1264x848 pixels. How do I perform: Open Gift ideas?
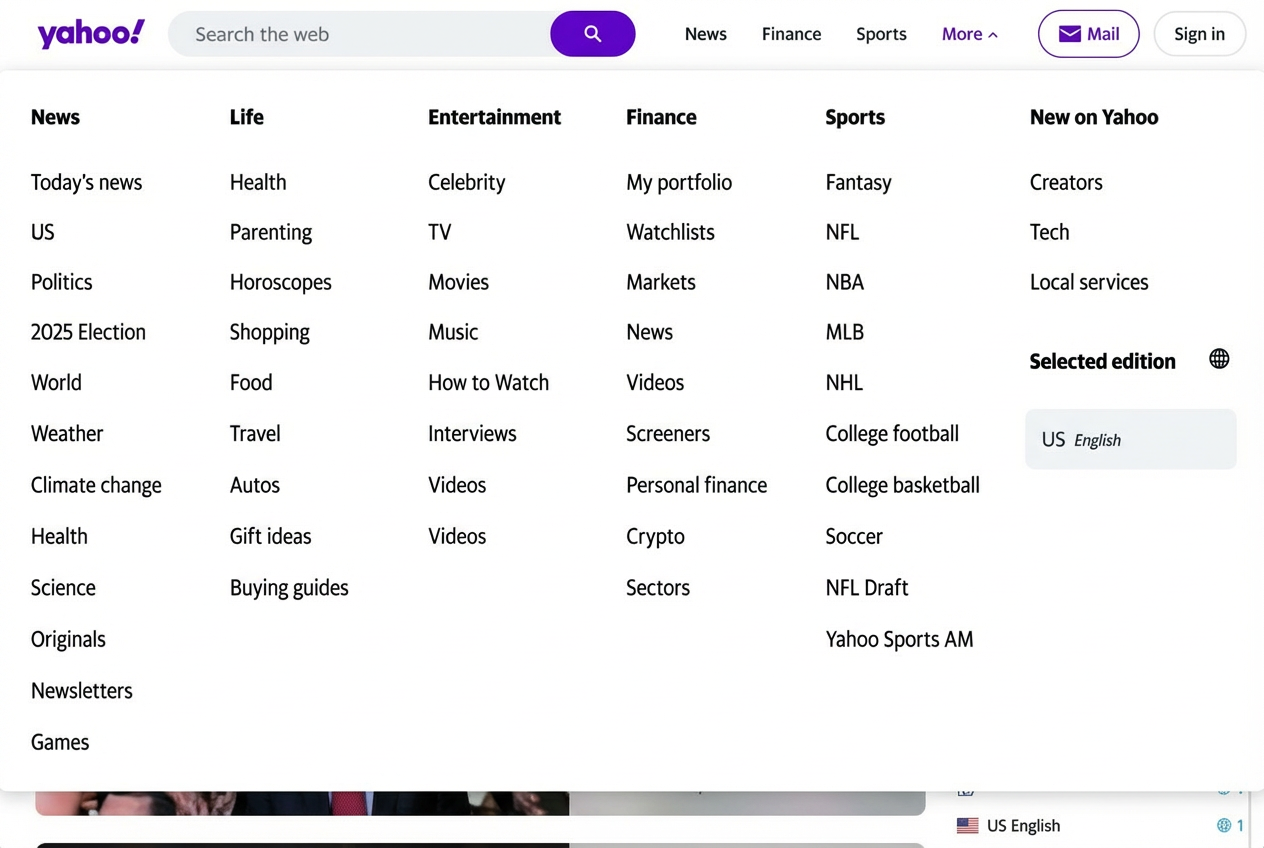270,536
